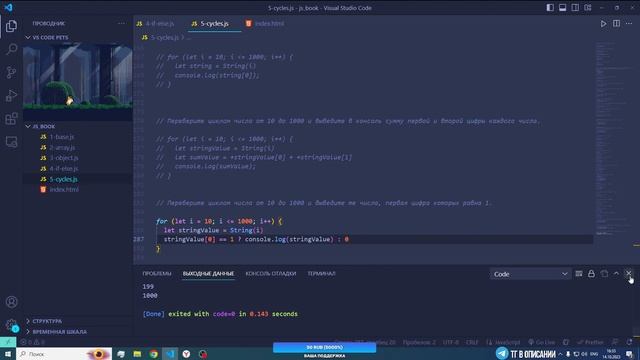Collapse the JS_BOOK folder section
Viewport: 640px width, 360px height.
[x=78, y=127]
